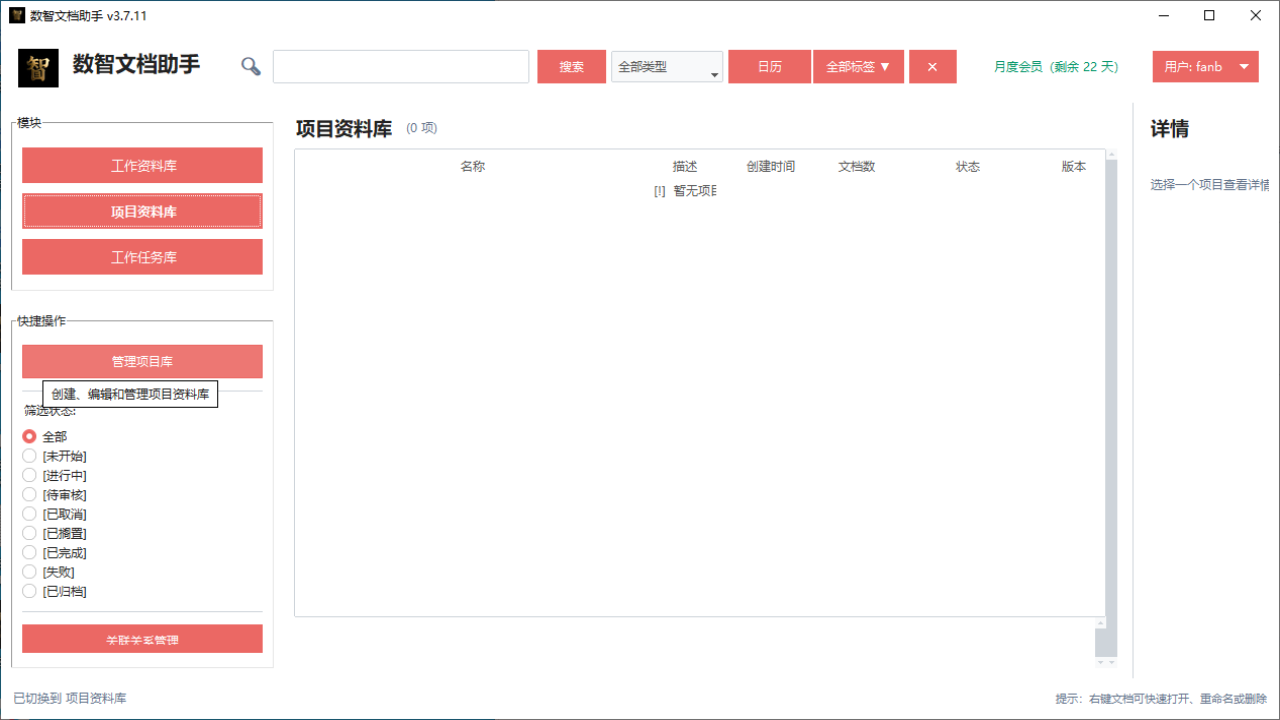Click the title bar app icon
Screen dimensions: 1280x720
click(17, 16)
